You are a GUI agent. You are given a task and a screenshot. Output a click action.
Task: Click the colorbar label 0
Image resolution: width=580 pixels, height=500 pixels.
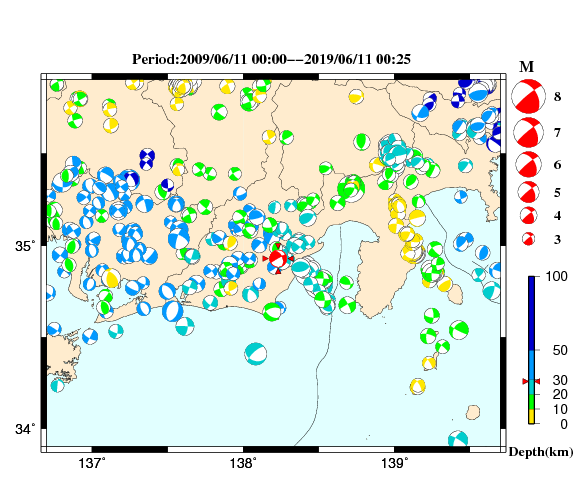tap(564, 424)
